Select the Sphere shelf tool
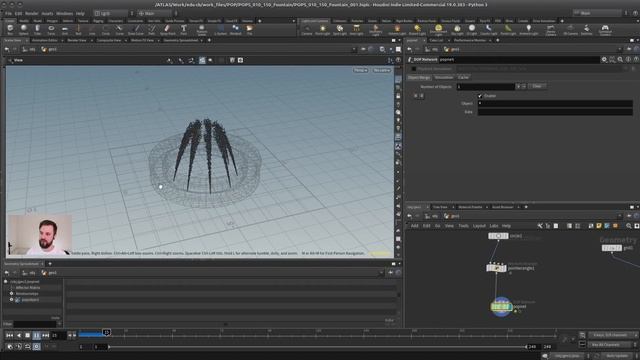640x360 pixels. click(x=24, y=29)
